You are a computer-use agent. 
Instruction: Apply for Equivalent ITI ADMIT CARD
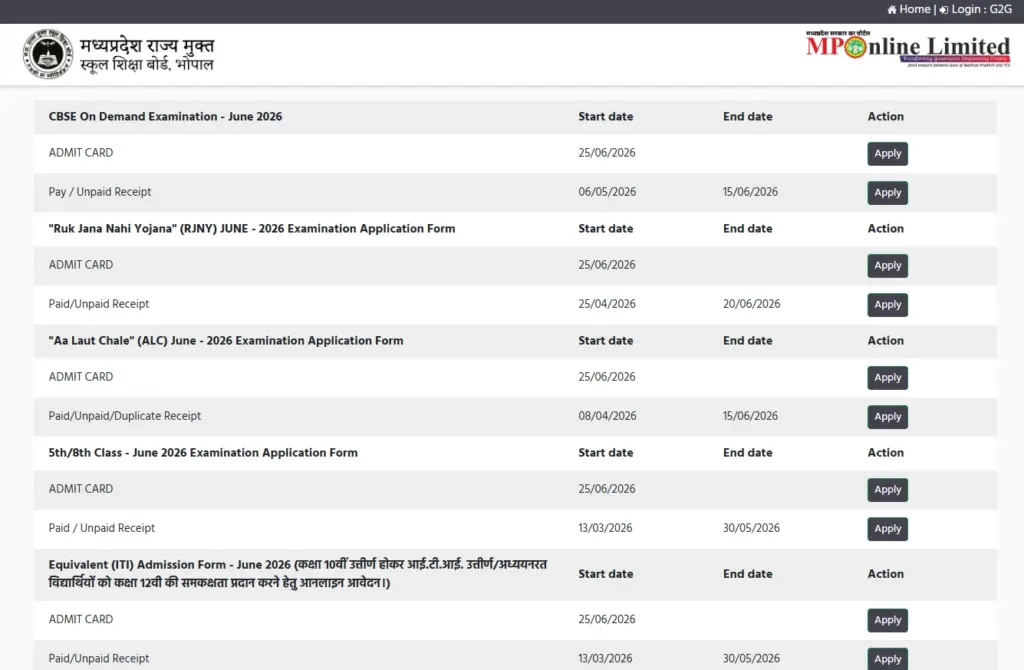[x=888, y=620]
